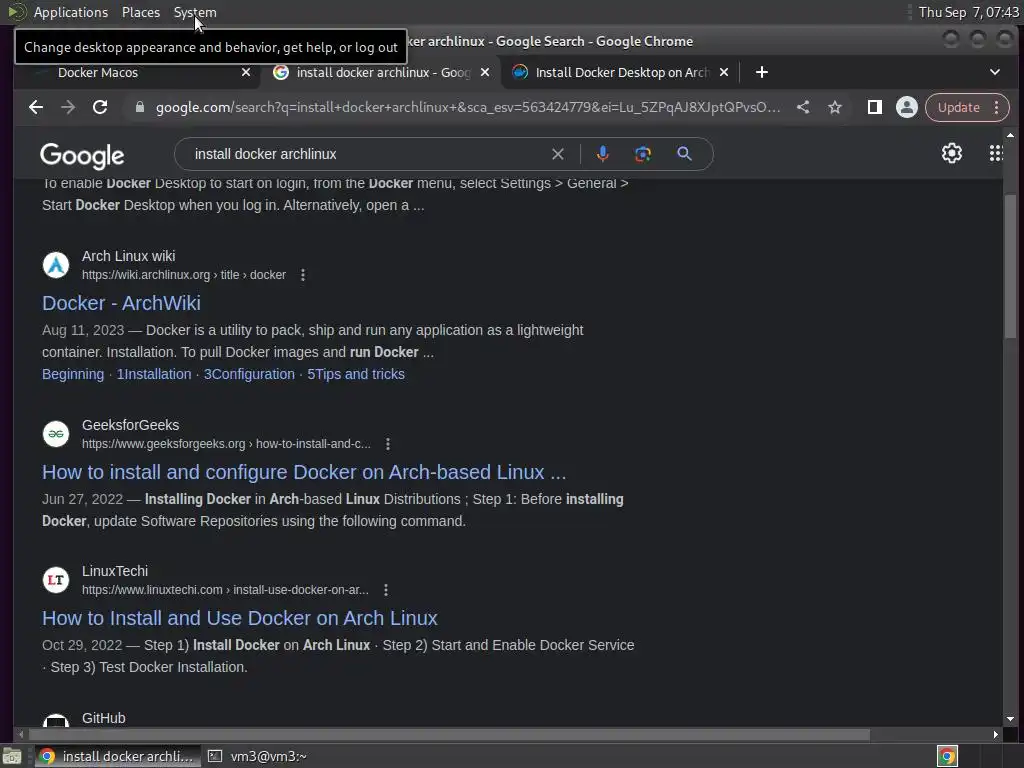This screenshot has height=768, width=1024.
Task: Select the install docker archlinux Google tab
Action: point(382,72)
